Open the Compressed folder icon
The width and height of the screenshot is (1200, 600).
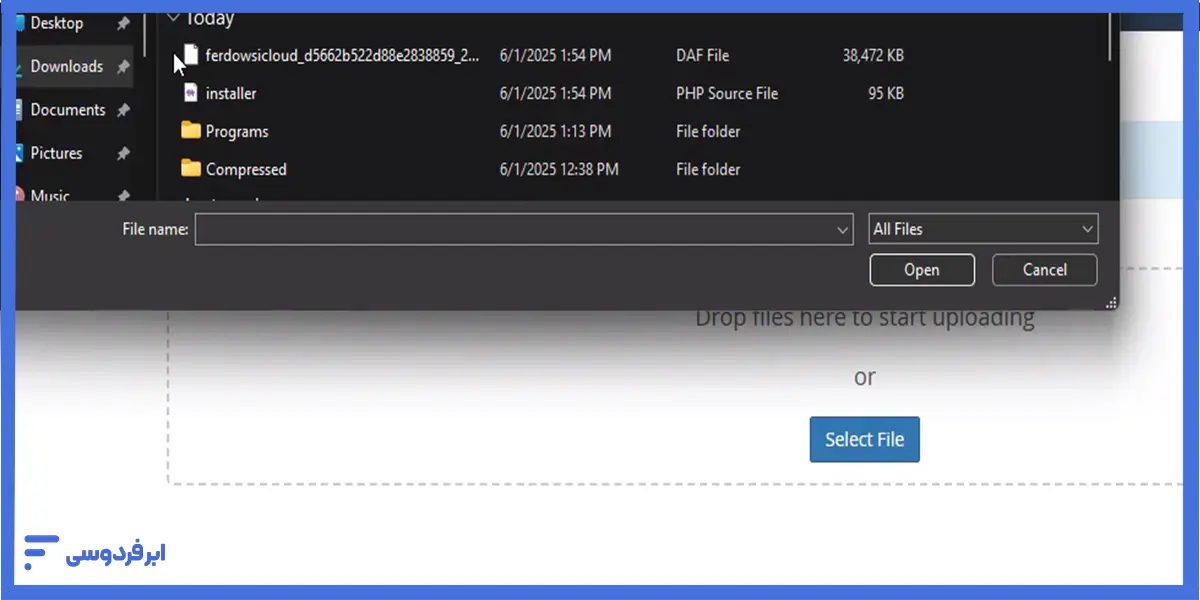(x=191, y=169)
